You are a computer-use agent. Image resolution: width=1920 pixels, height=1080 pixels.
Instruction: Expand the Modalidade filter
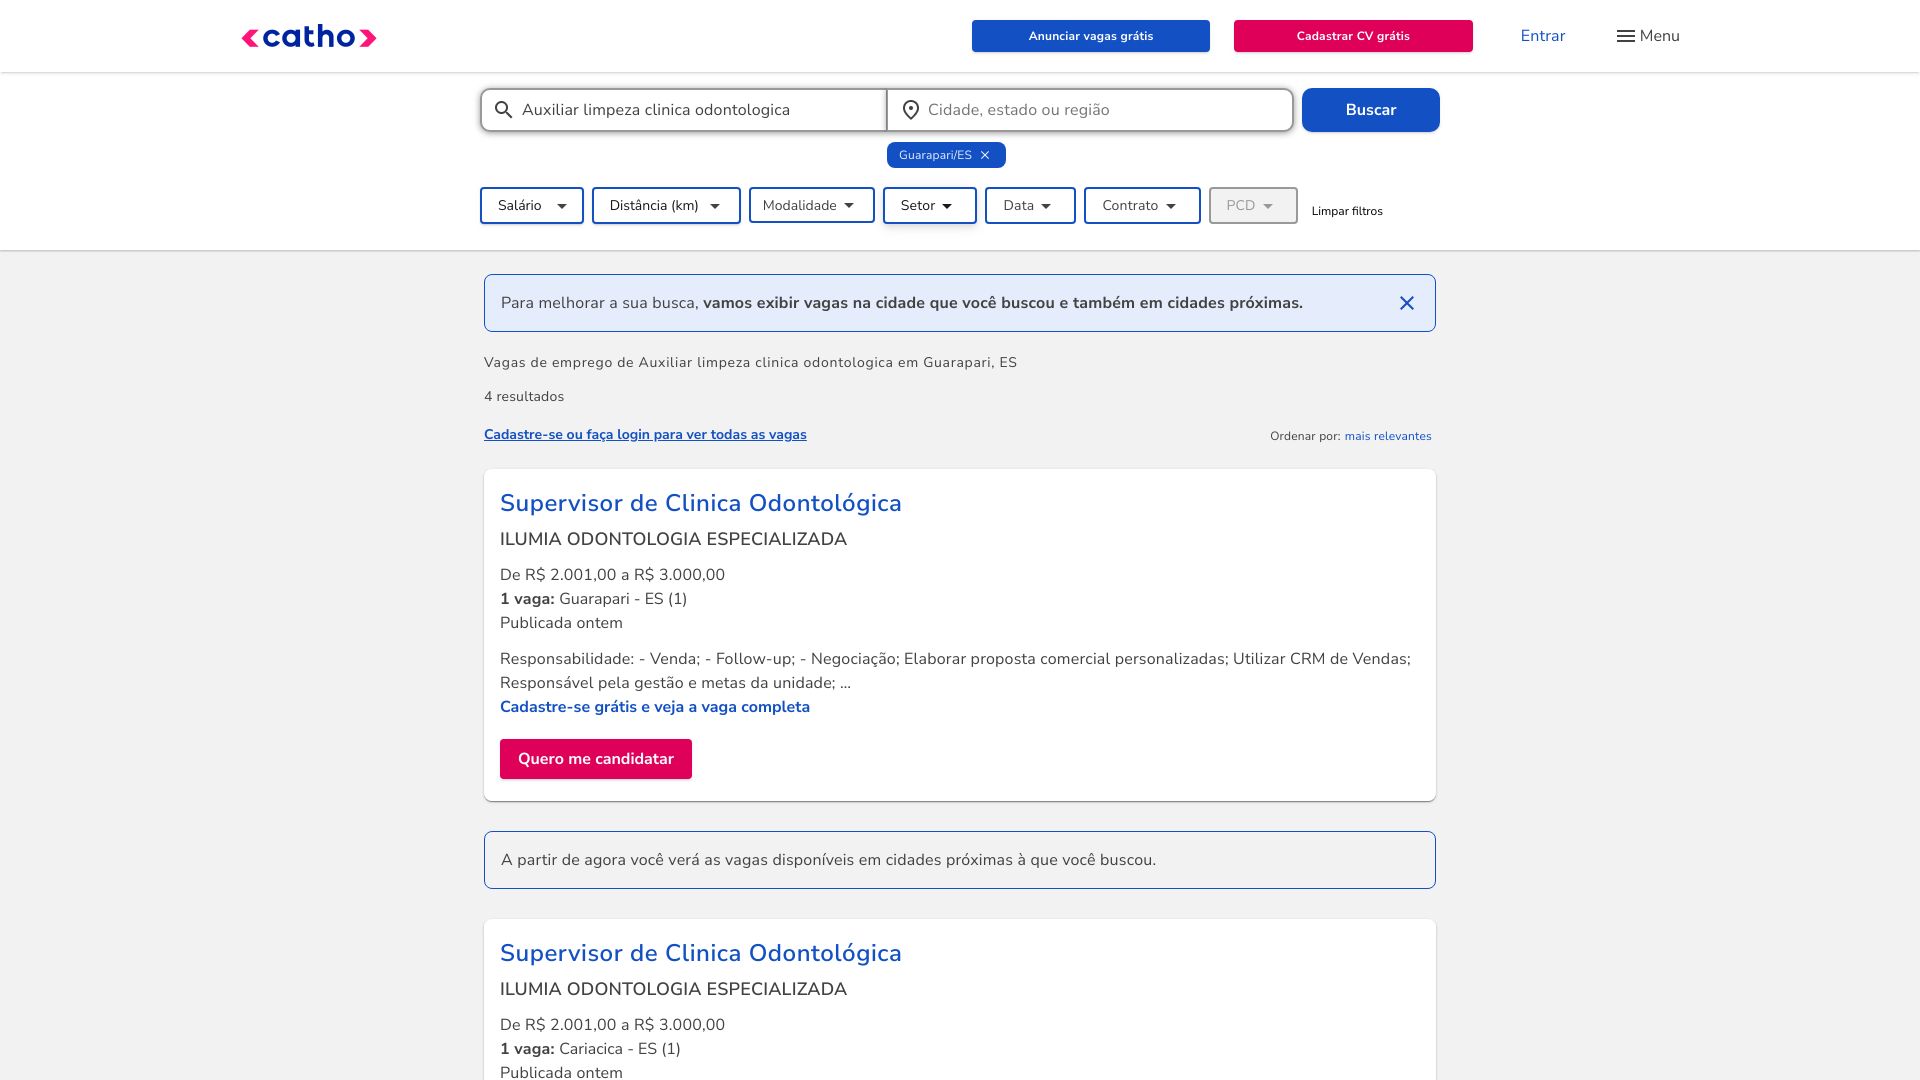click(812, 206)
